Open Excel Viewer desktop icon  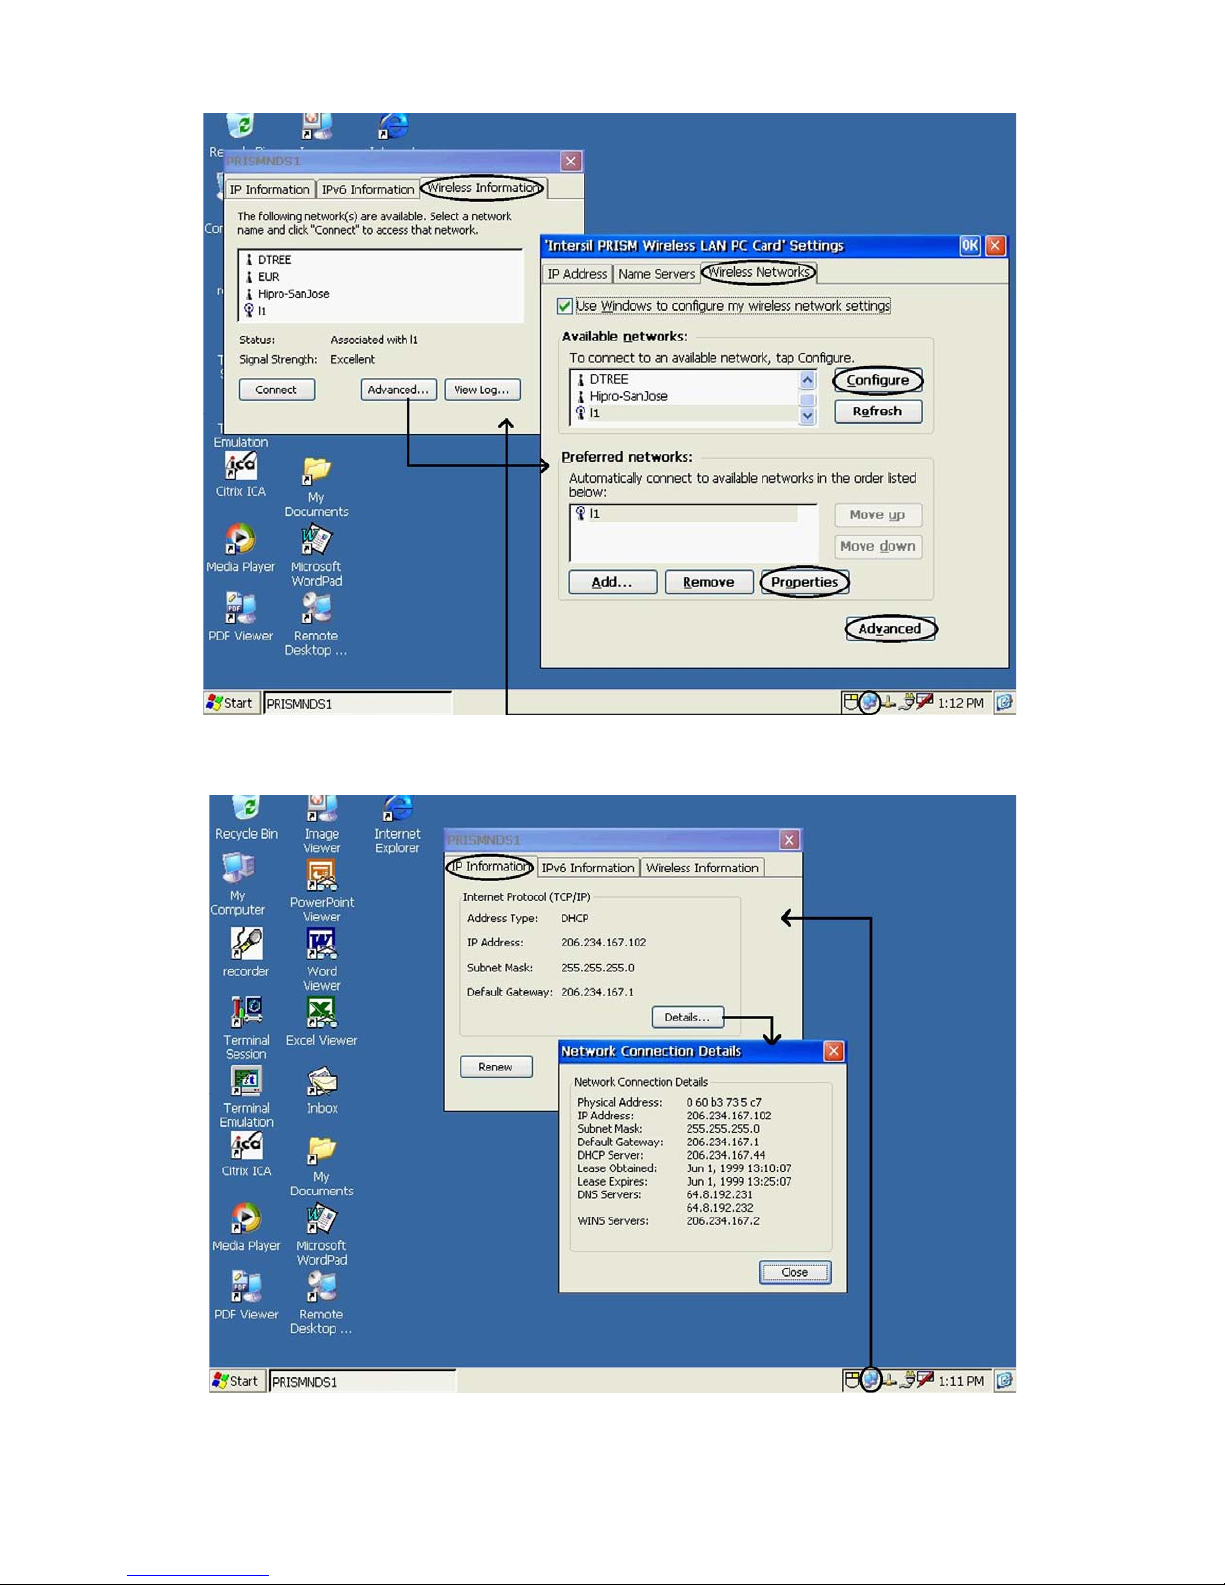tap(321, 1022)
